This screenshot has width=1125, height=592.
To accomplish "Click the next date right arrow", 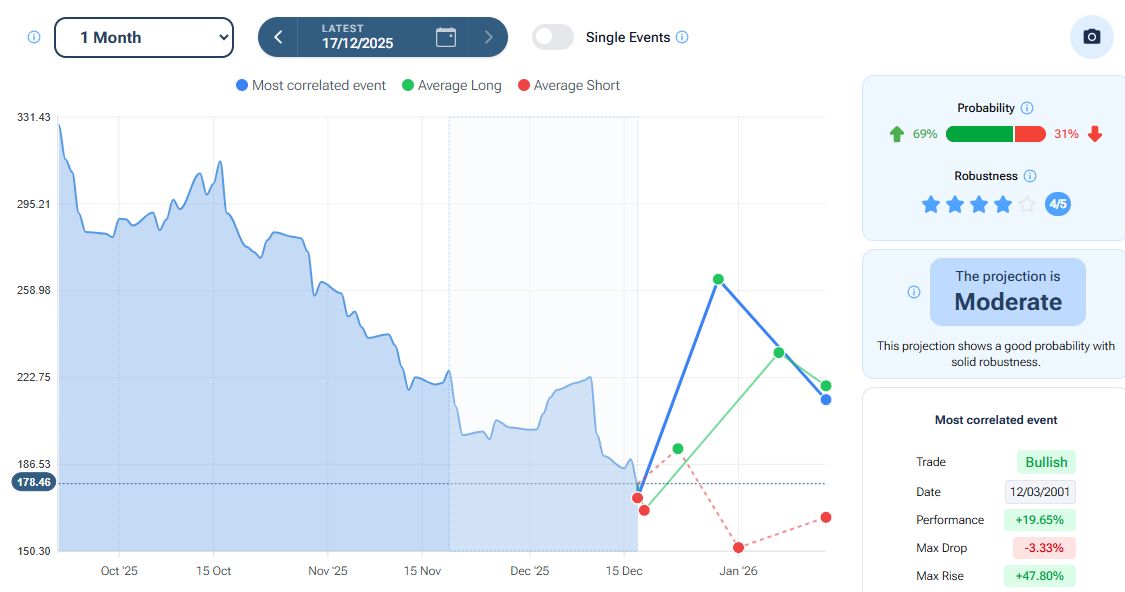I will pyautogui.click(x=488, y=37).
